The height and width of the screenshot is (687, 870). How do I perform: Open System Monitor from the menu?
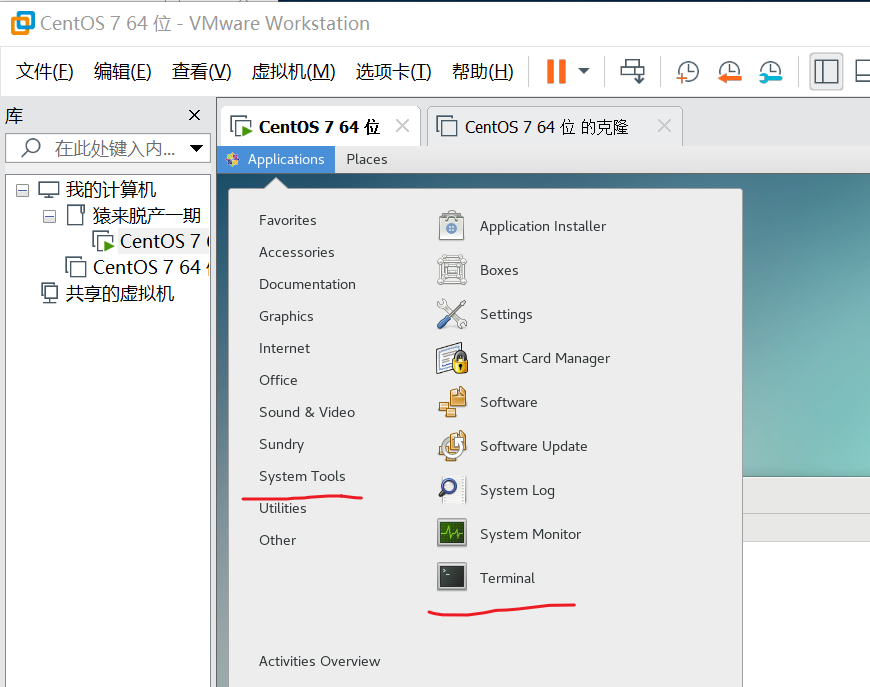click(x=452, y=534)
